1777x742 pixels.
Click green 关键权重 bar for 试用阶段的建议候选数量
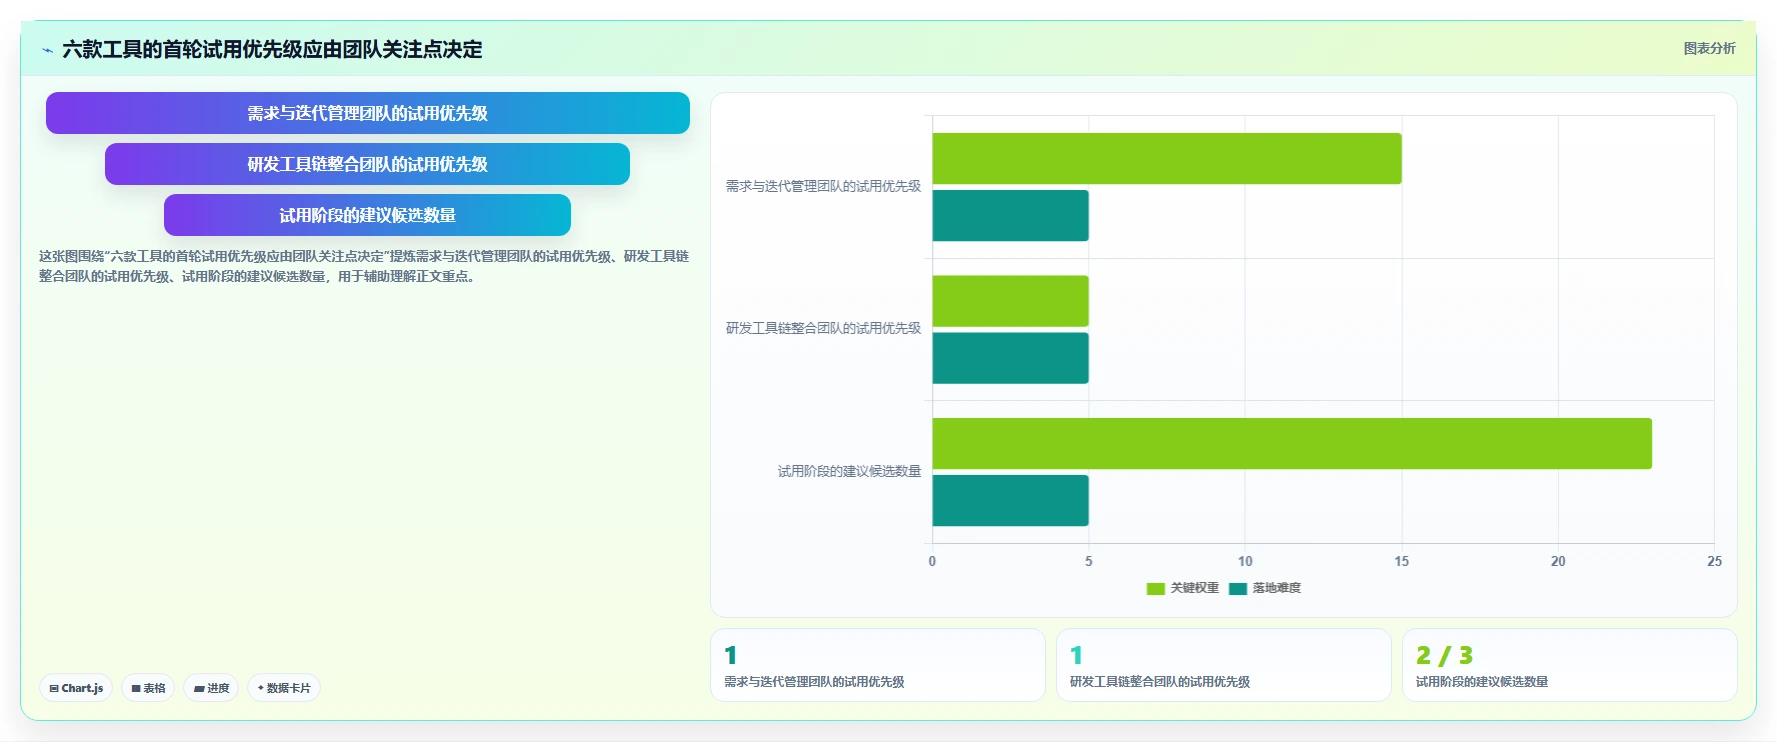click(1292, 443)
